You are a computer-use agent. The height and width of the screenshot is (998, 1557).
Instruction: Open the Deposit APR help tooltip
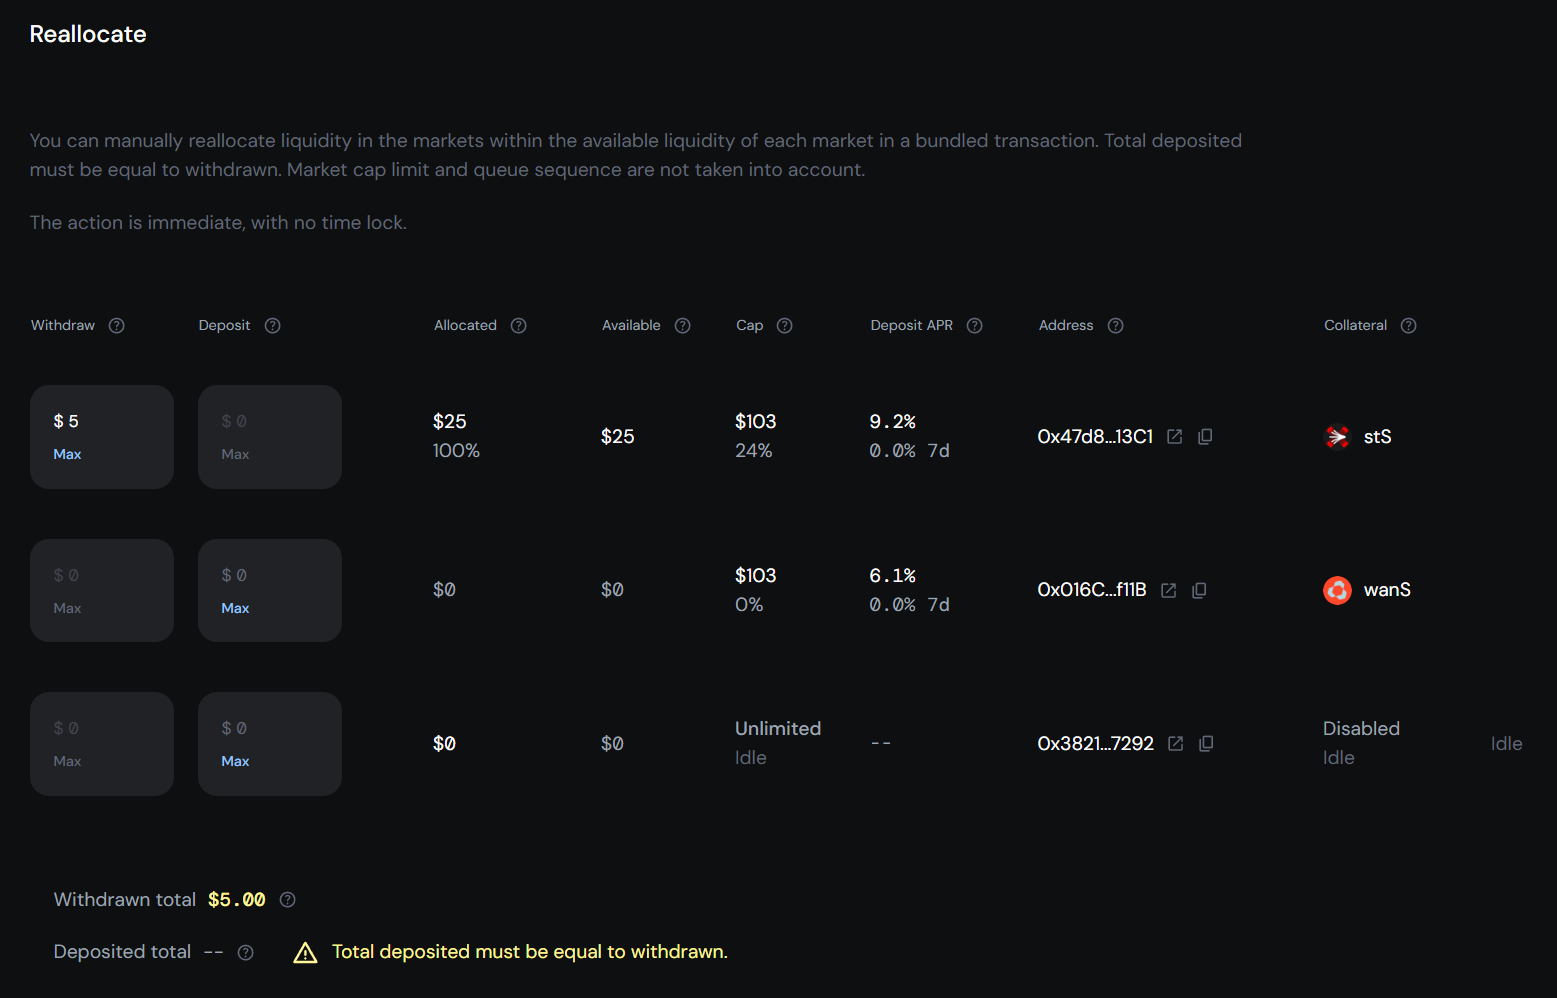click(x=974, y=325)
